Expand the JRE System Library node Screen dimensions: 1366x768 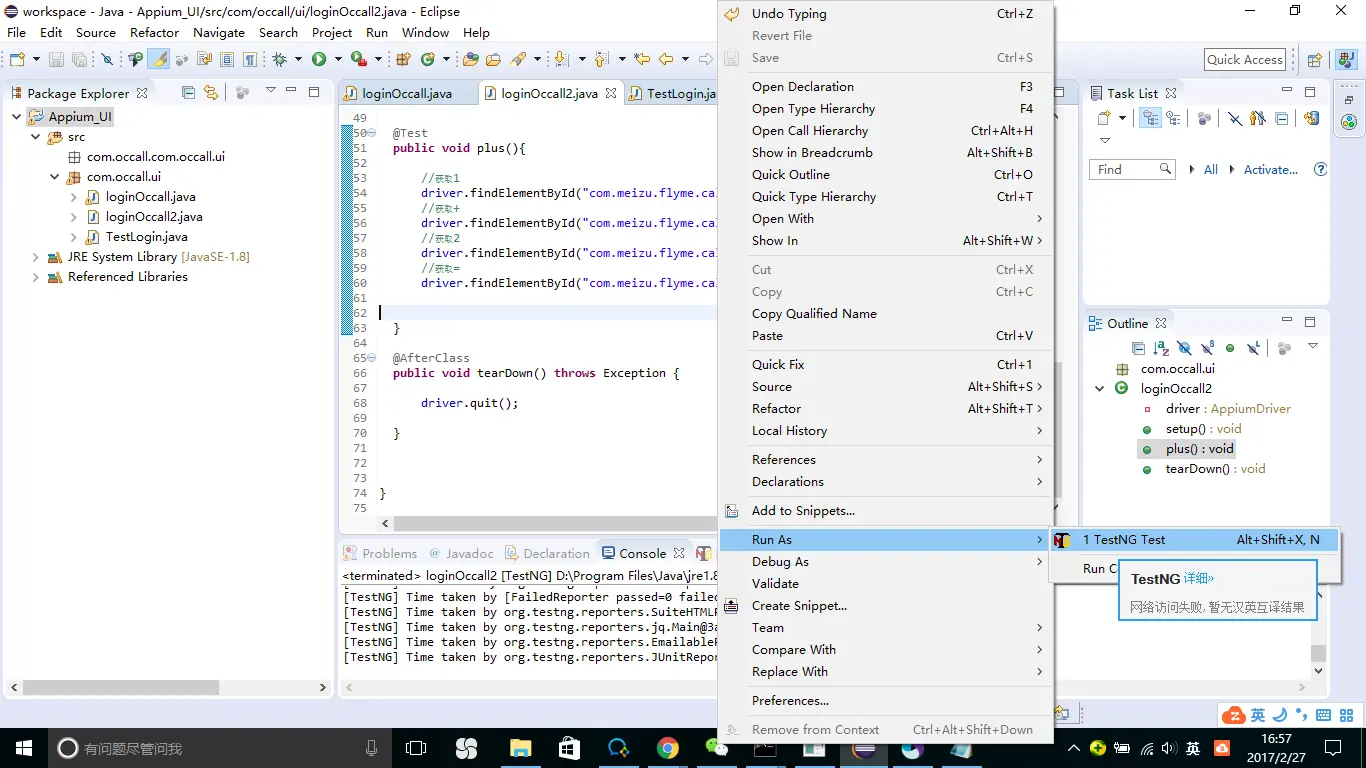(x=36, y=257)
